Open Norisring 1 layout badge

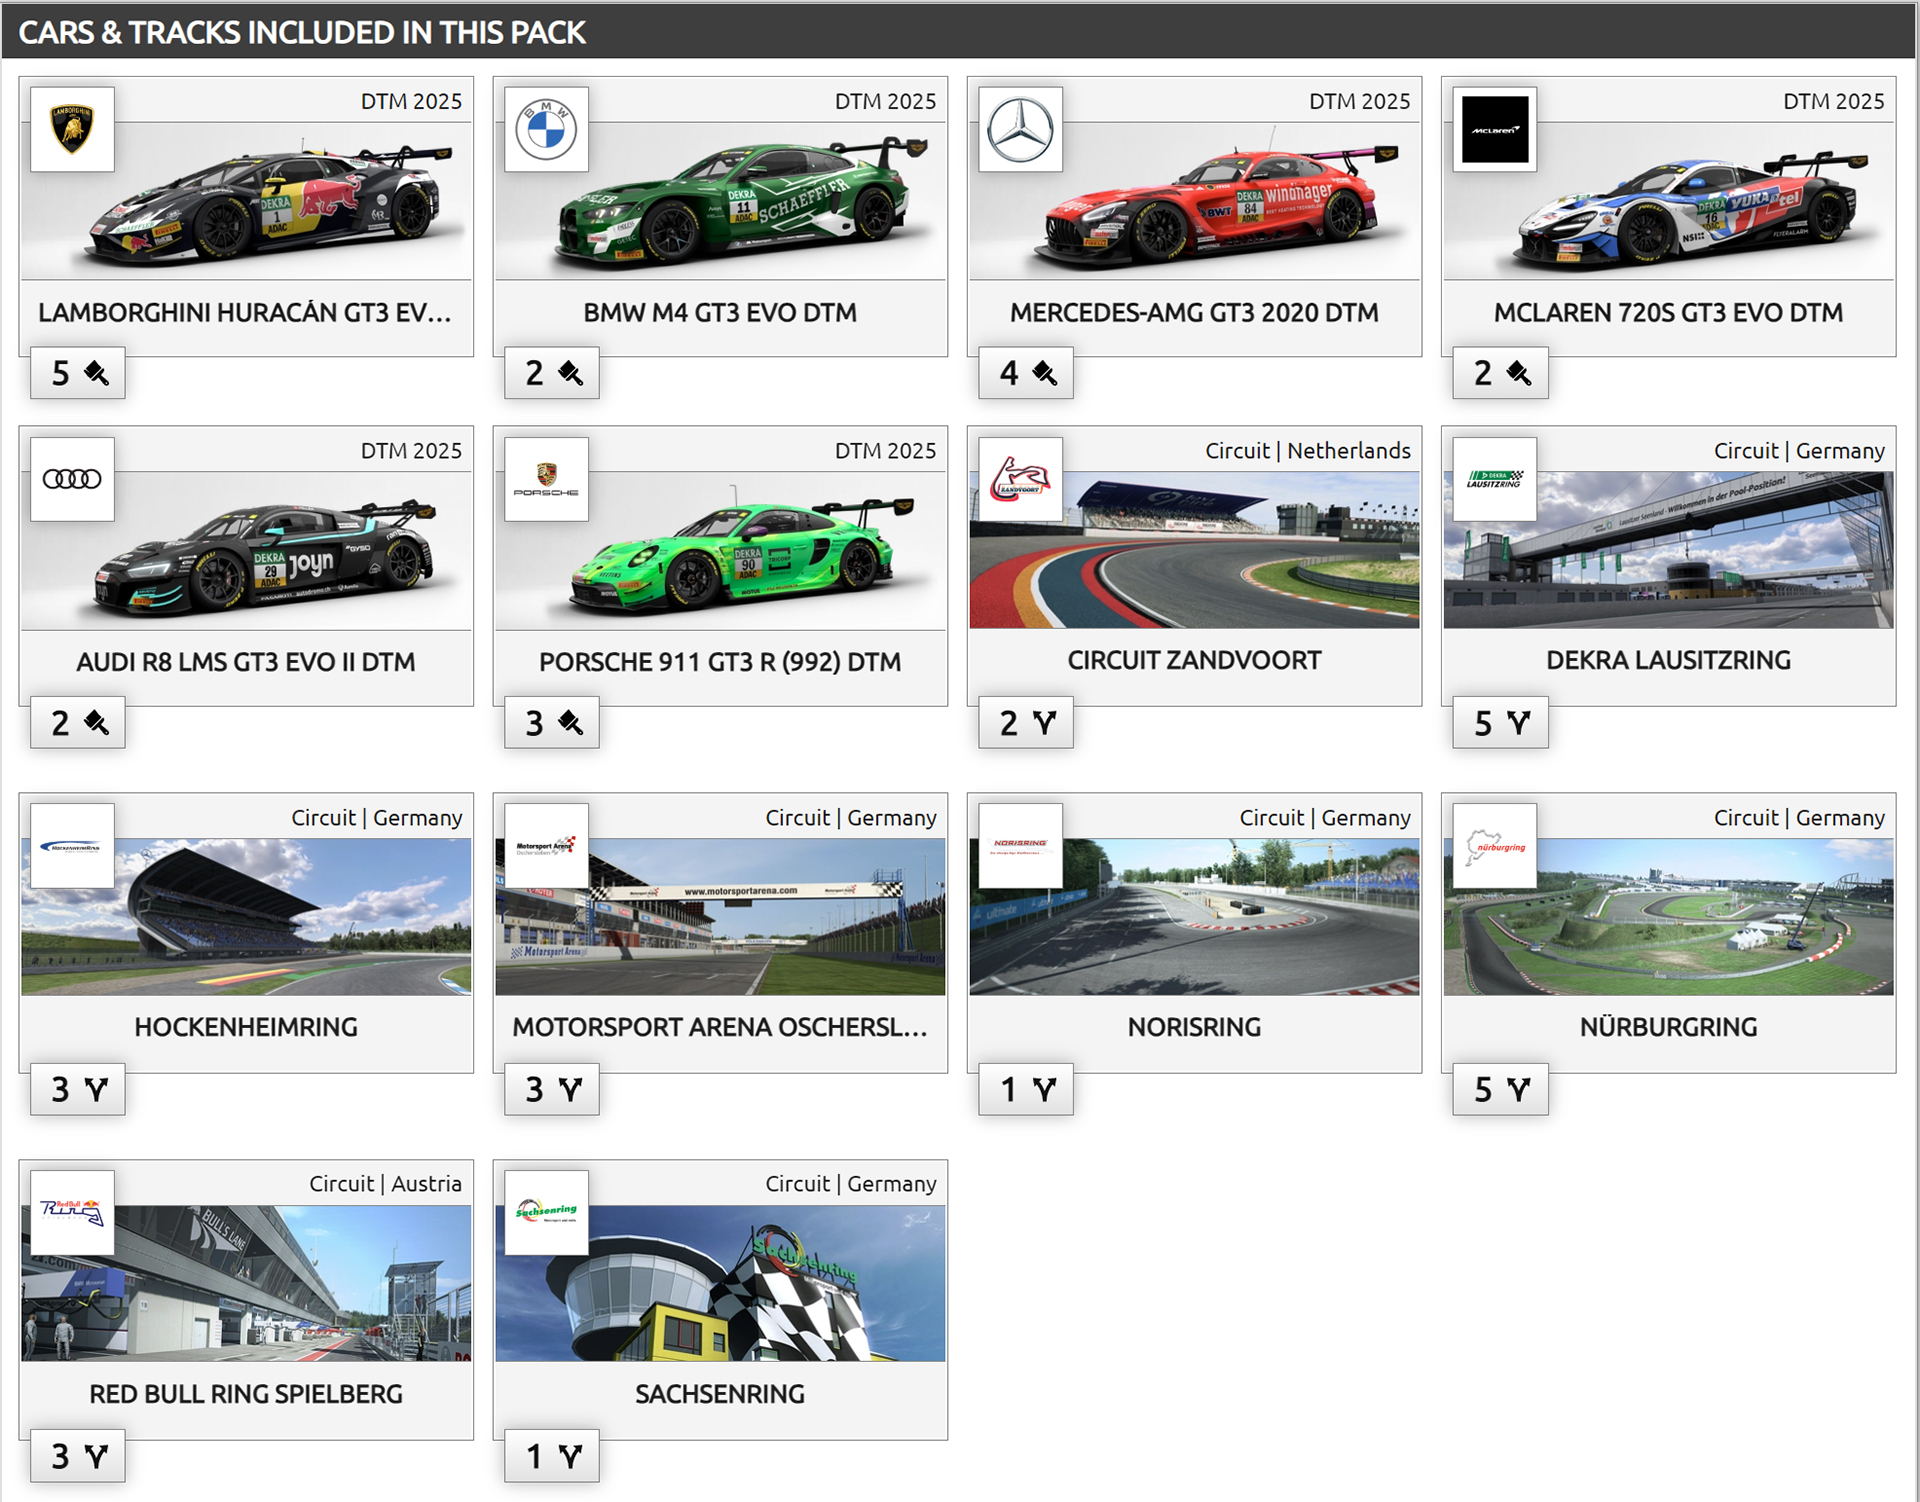pyautogui.click(x=1026, y=1089)
